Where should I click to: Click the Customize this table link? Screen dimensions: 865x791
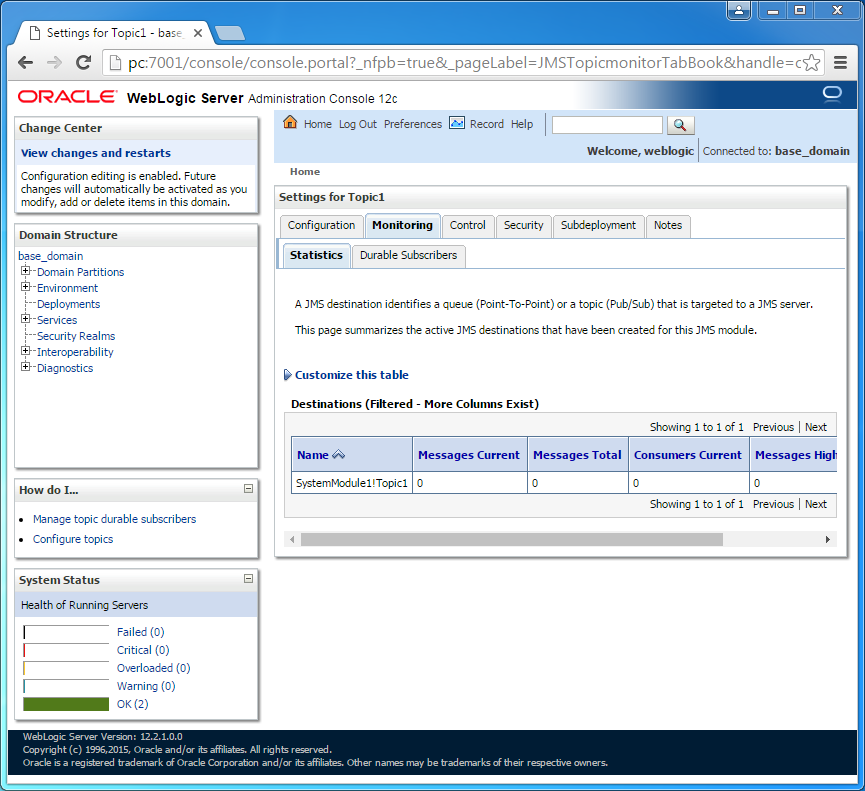[x=351, y=375]
